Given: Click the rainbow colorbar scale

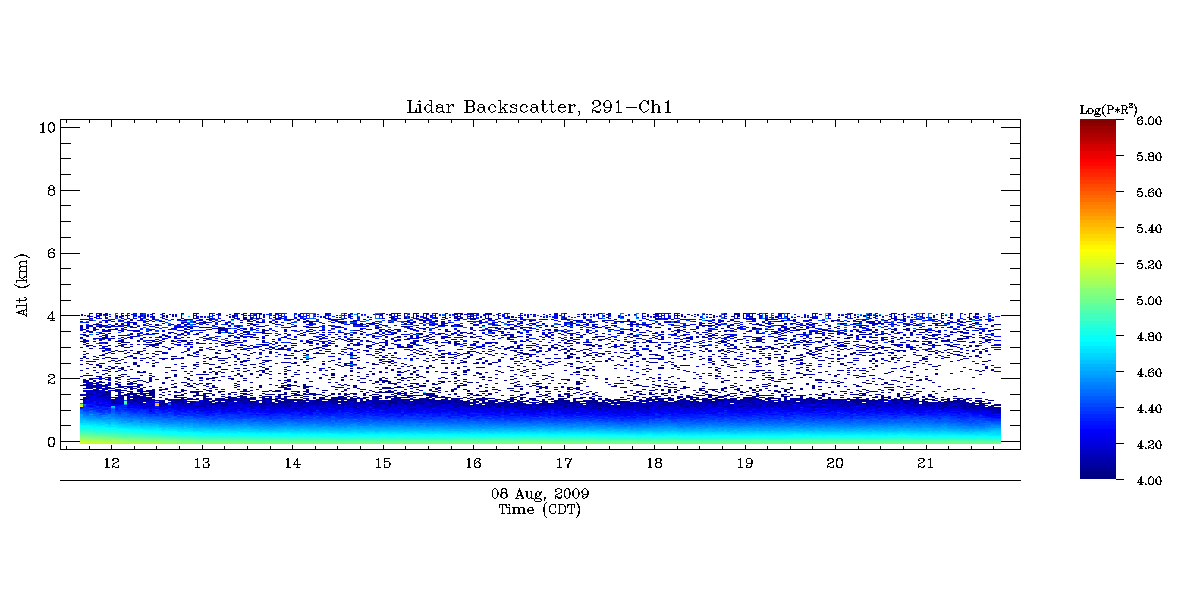Looking at the screenshot, I should tap(1097, 300).
